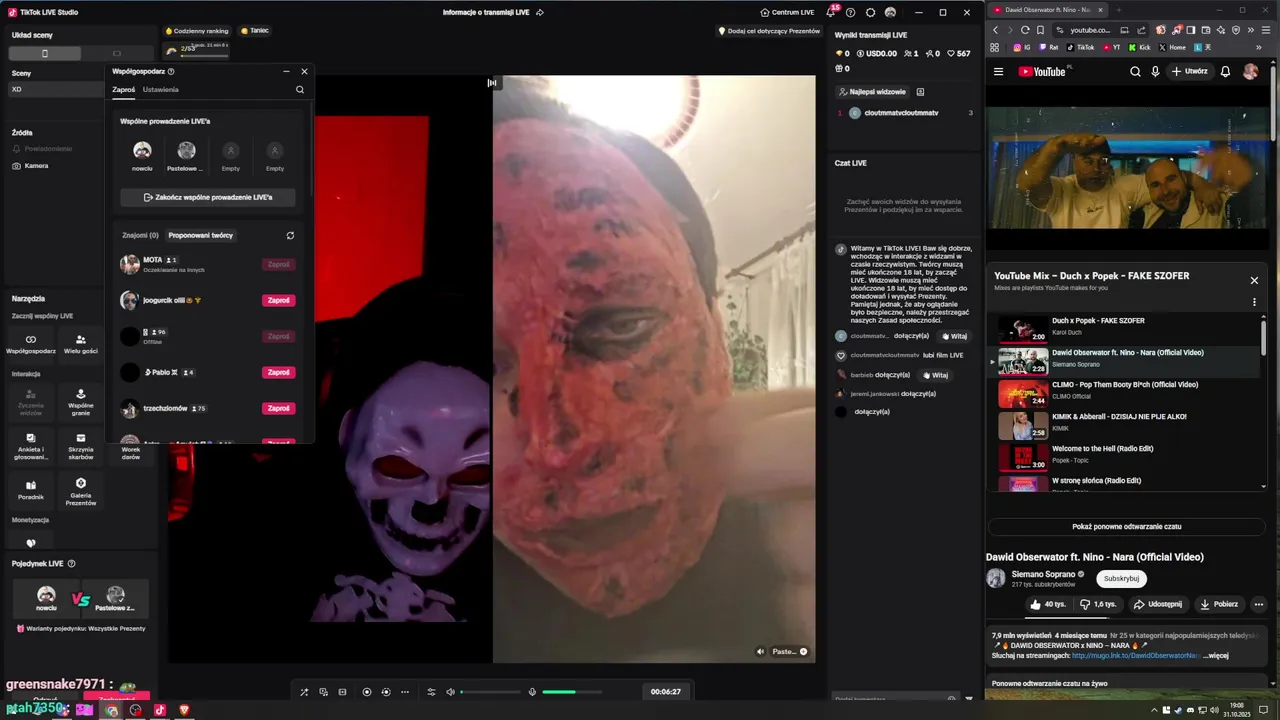
Task: Mute the speaker volume icon
Action: tap(450, 692)
